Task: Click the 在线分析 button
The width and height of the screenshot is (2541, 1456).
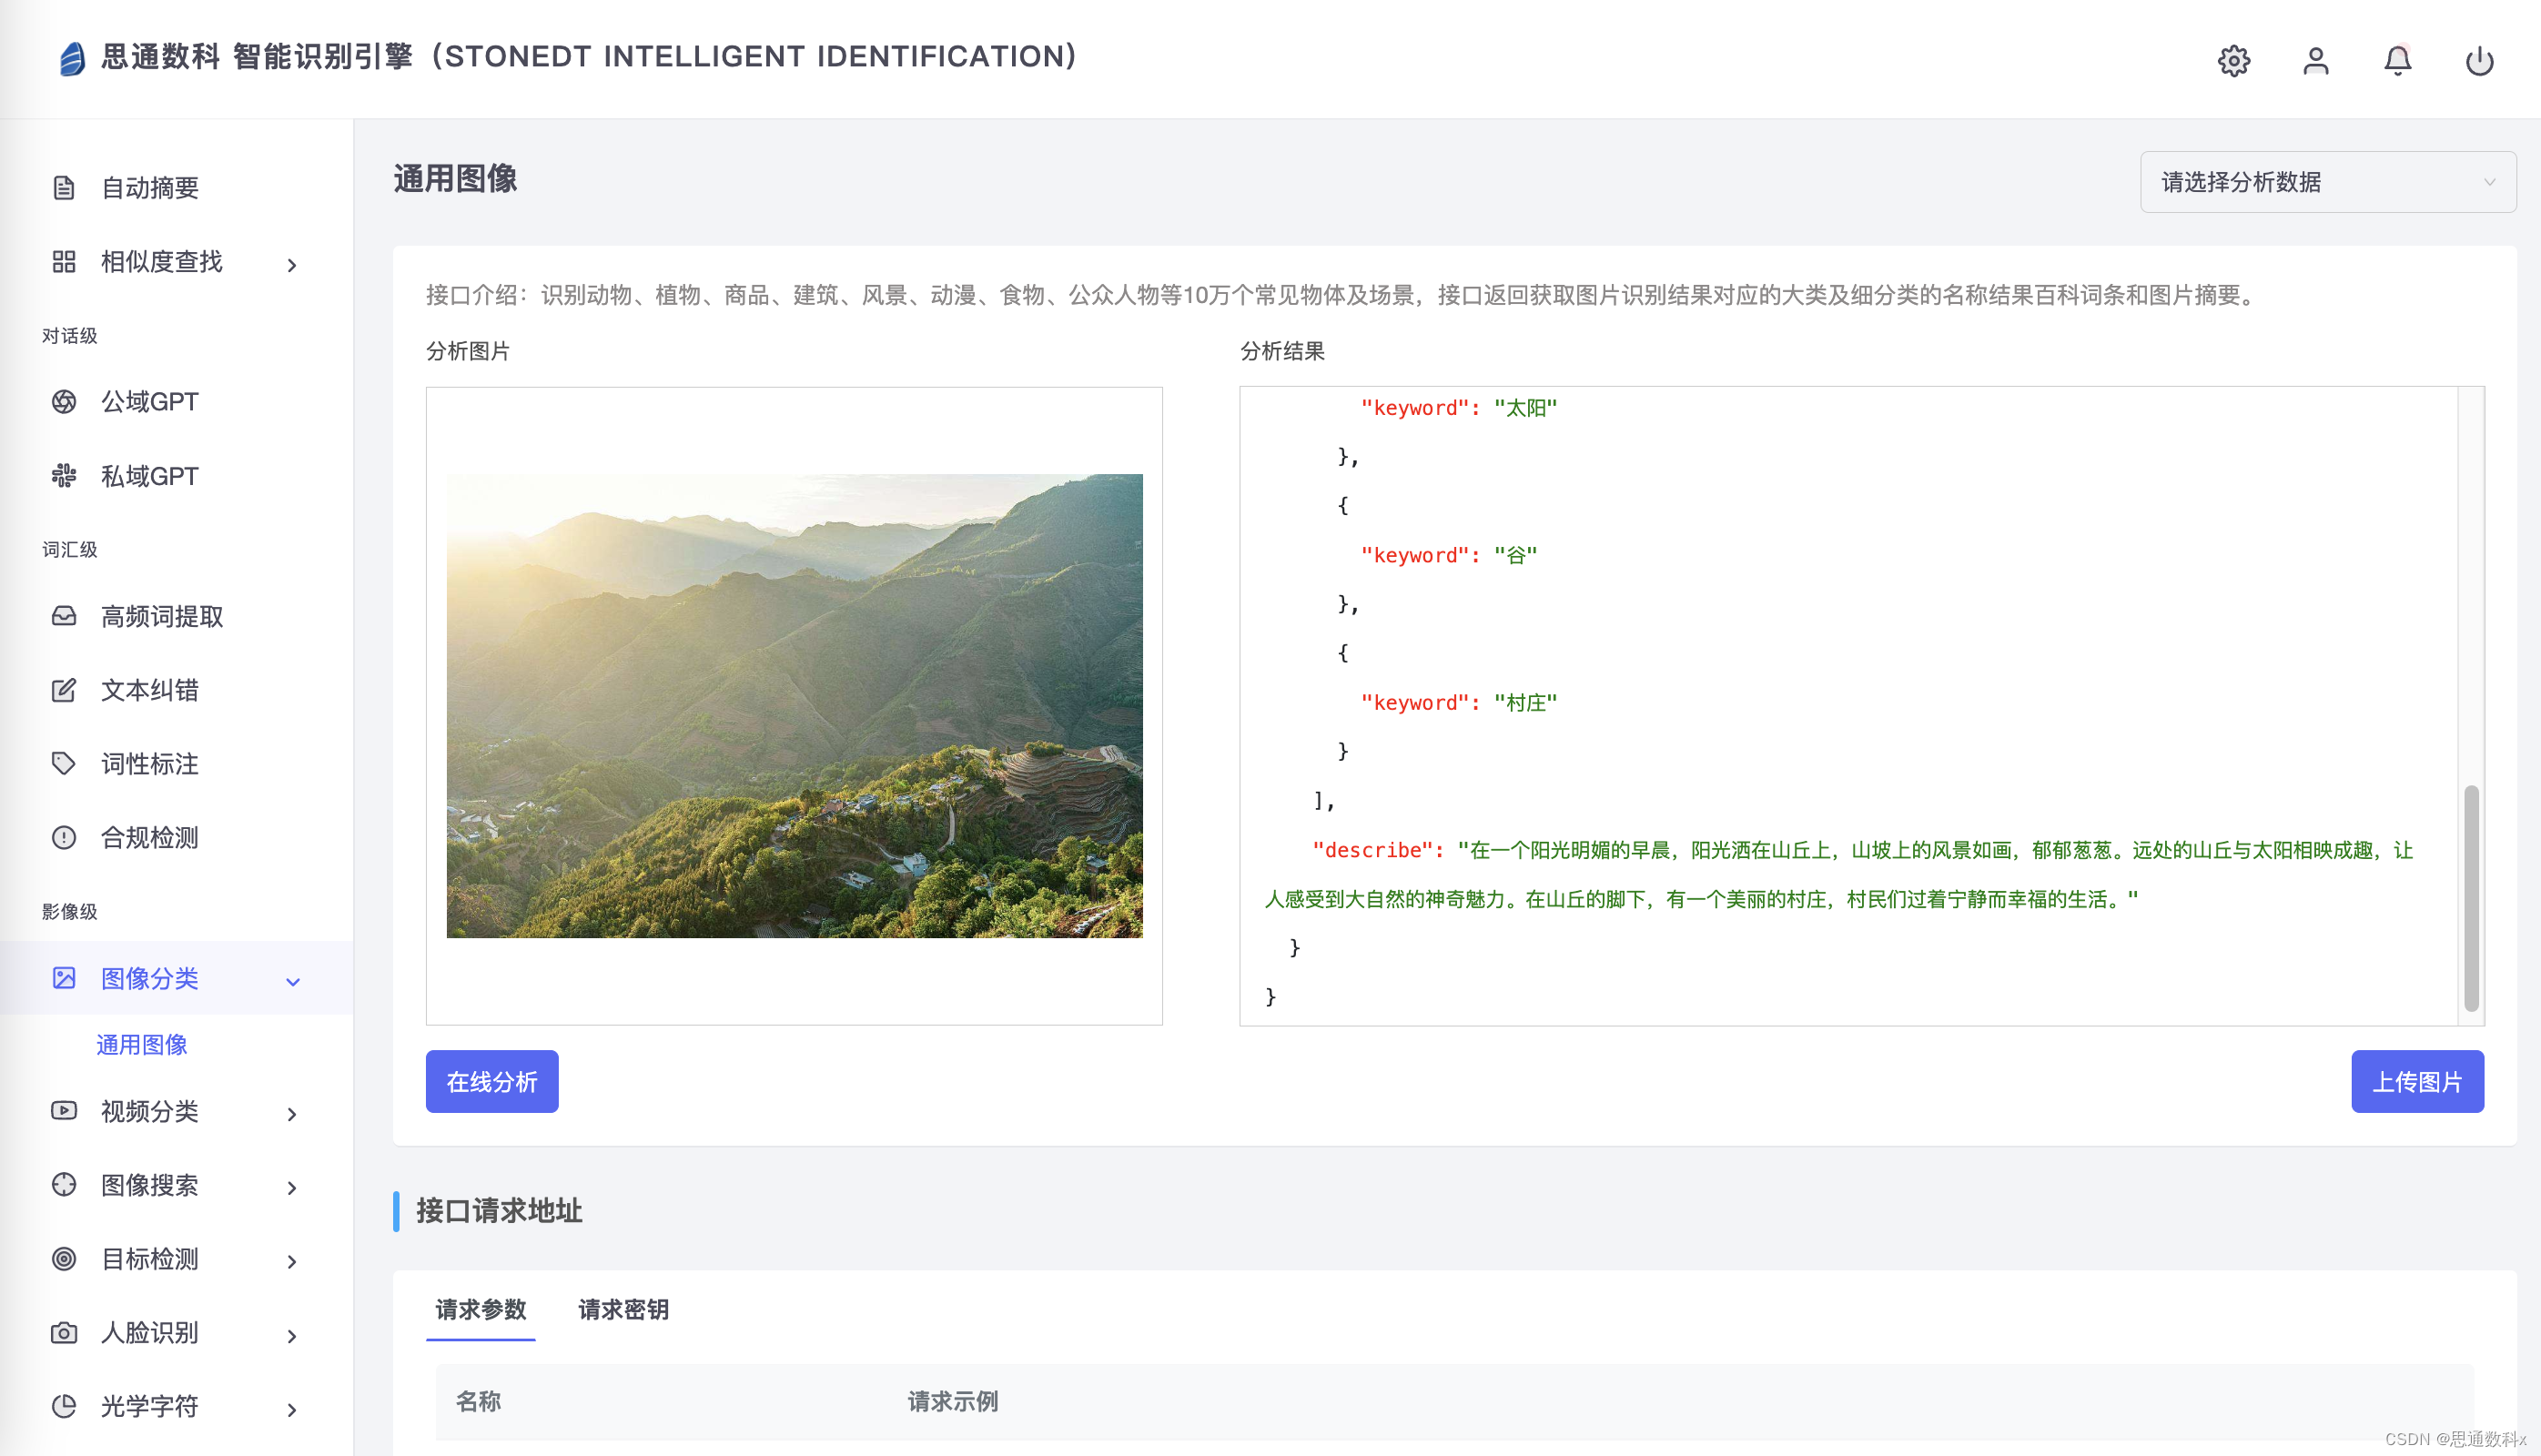Action: pyautogui.click(x=492, y=1081)
